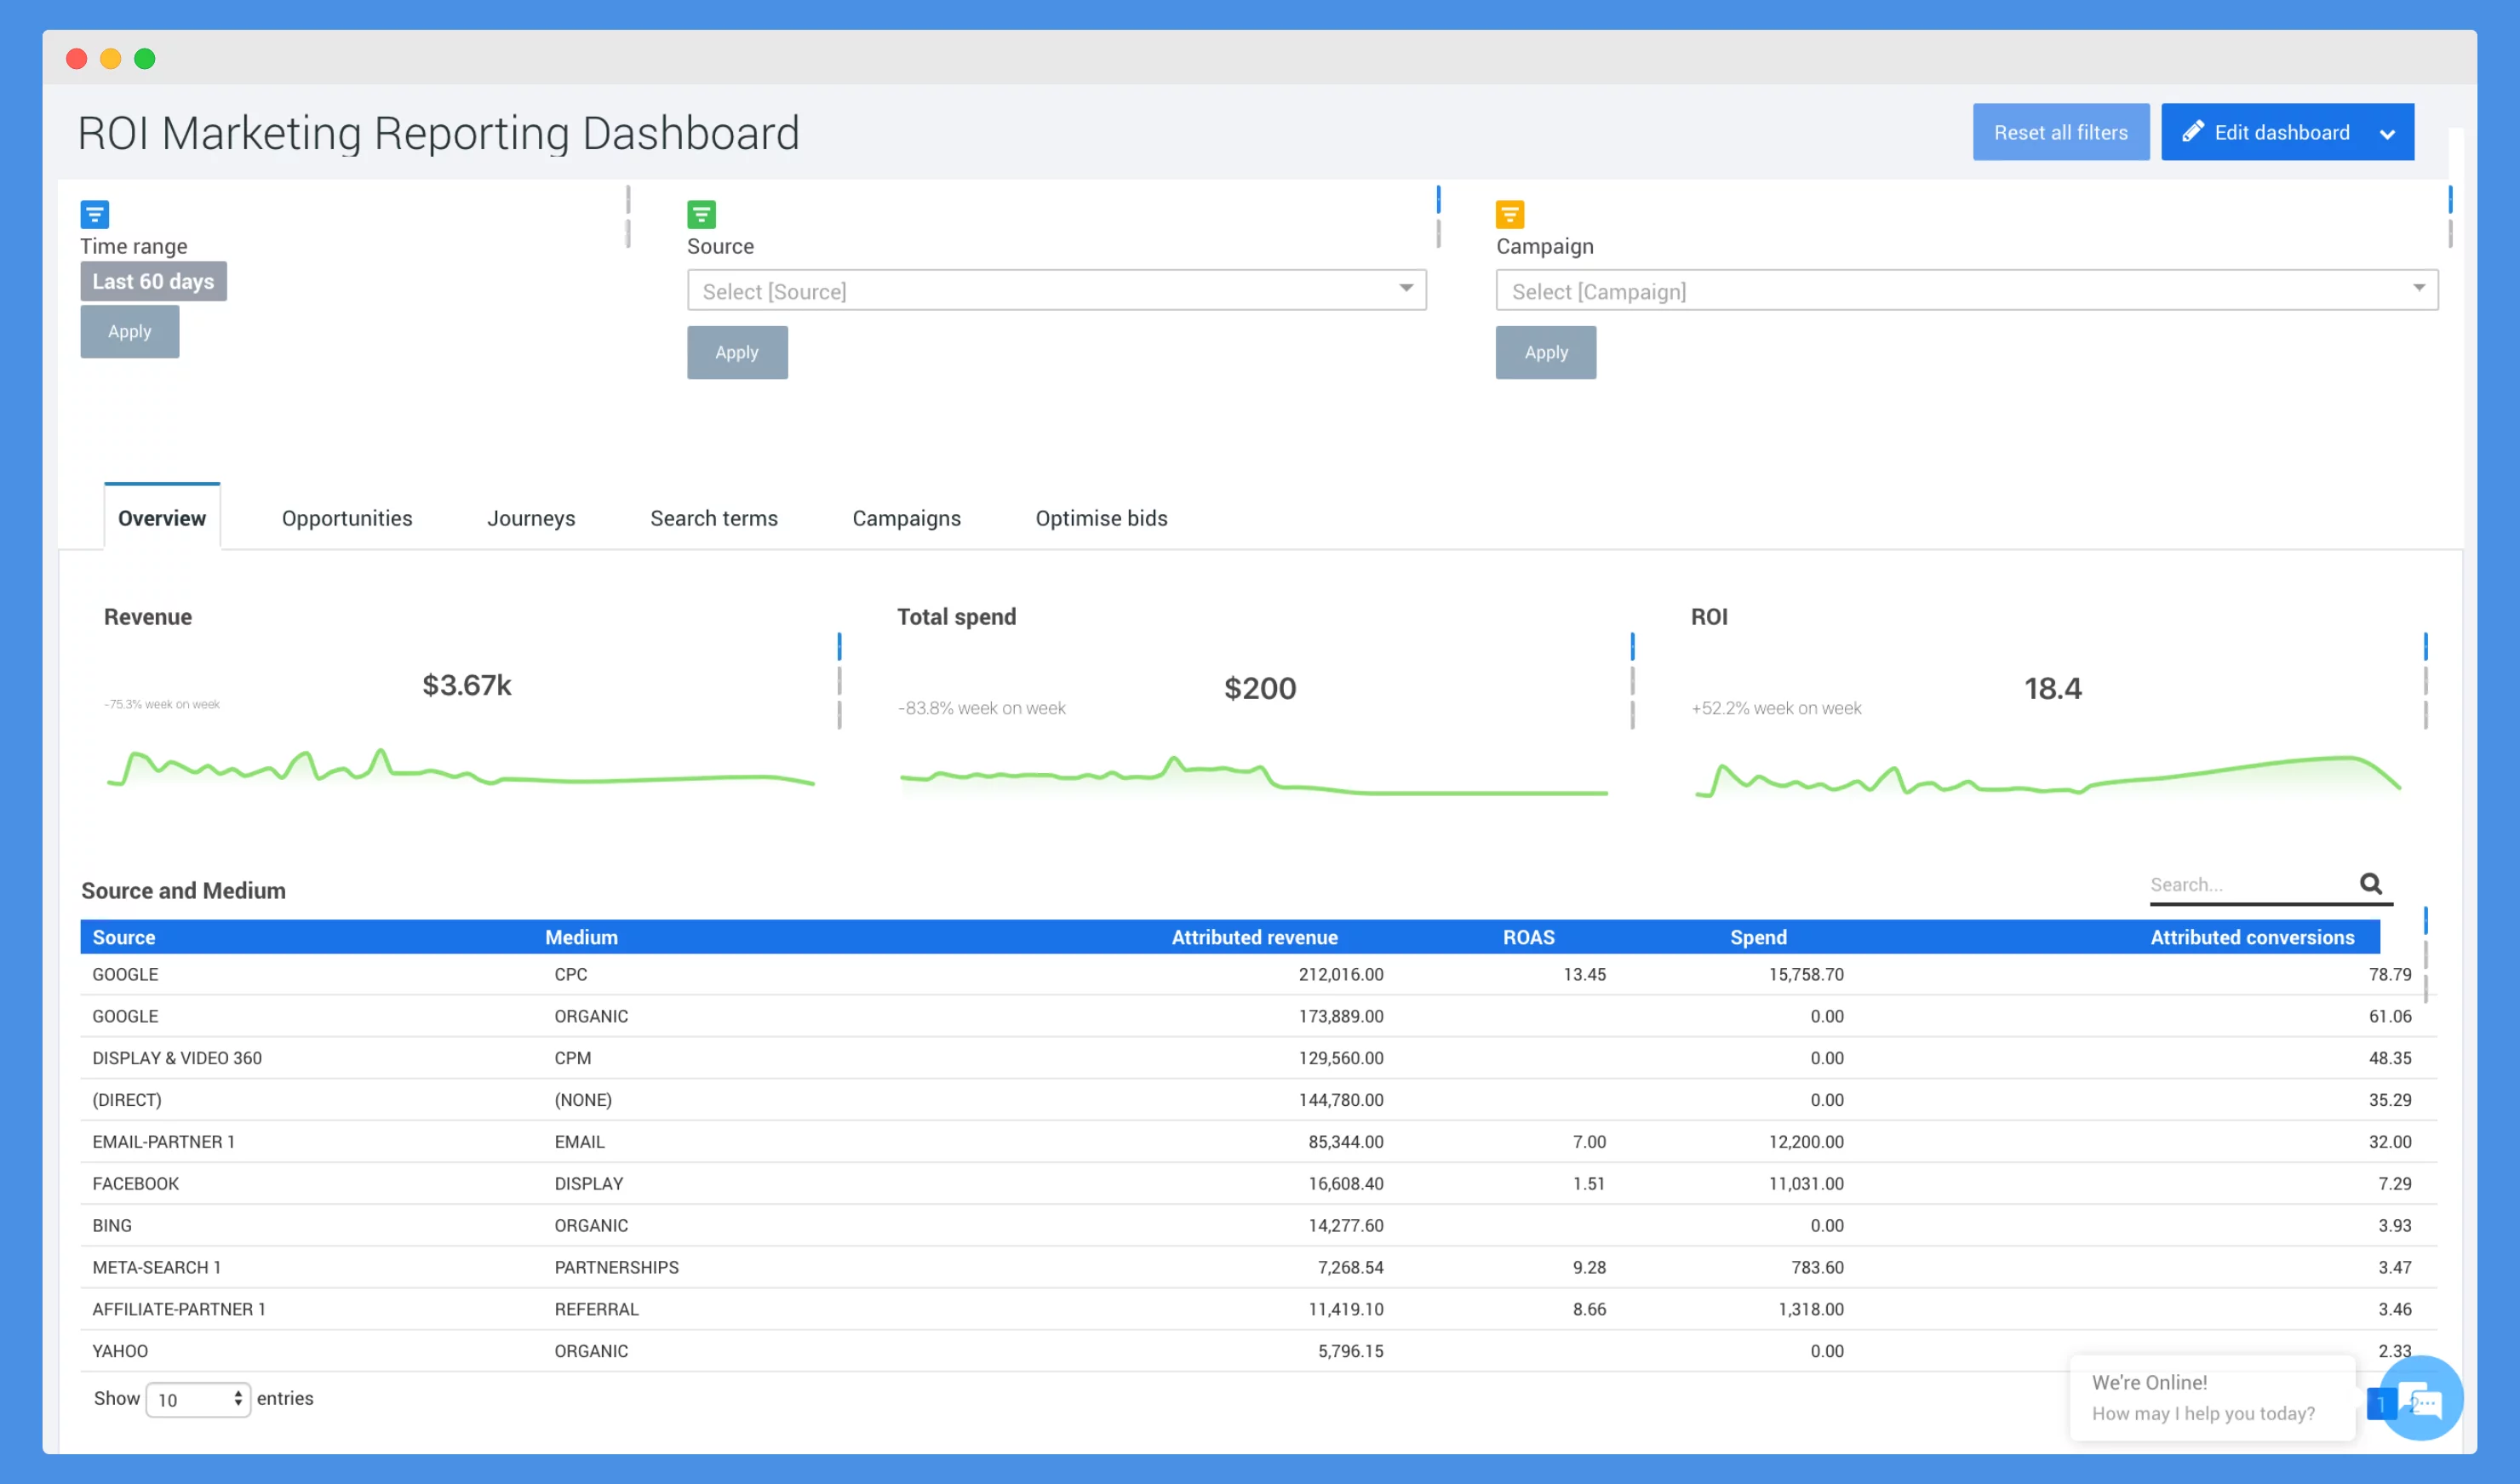
Task: Open the Show entries count selector
Action: (198, 1399)
